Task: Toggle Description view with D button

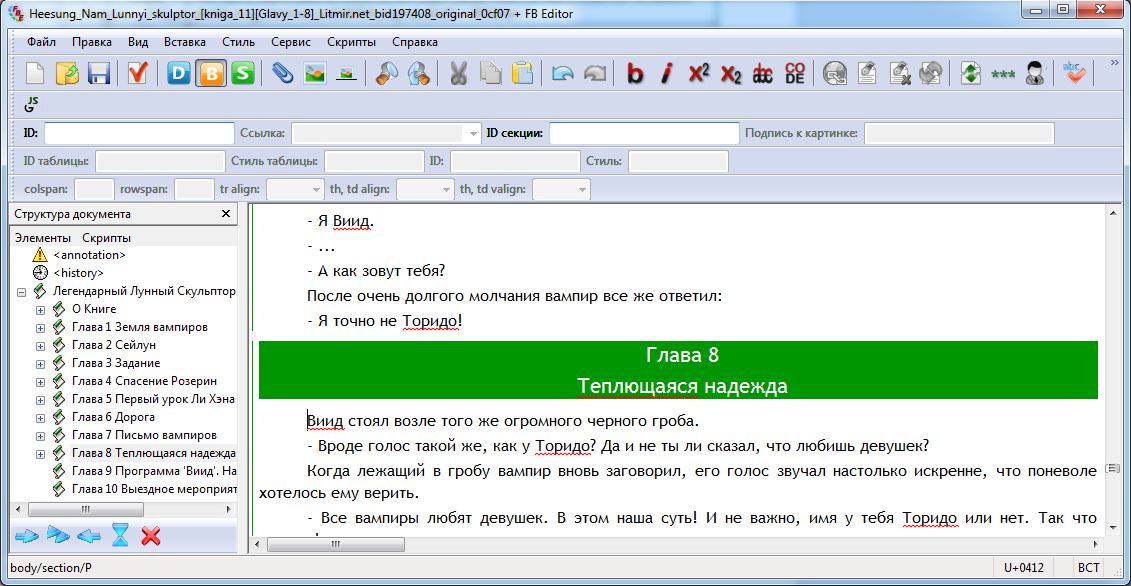Action: [x=179, y=73]
